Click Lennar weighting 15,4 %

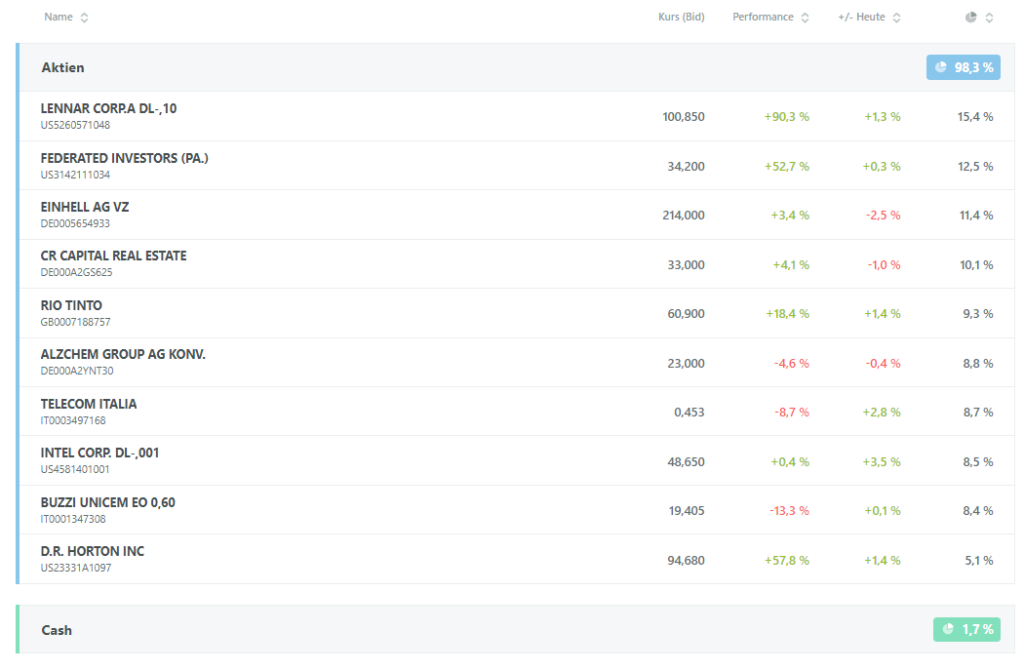coord(975,117)
